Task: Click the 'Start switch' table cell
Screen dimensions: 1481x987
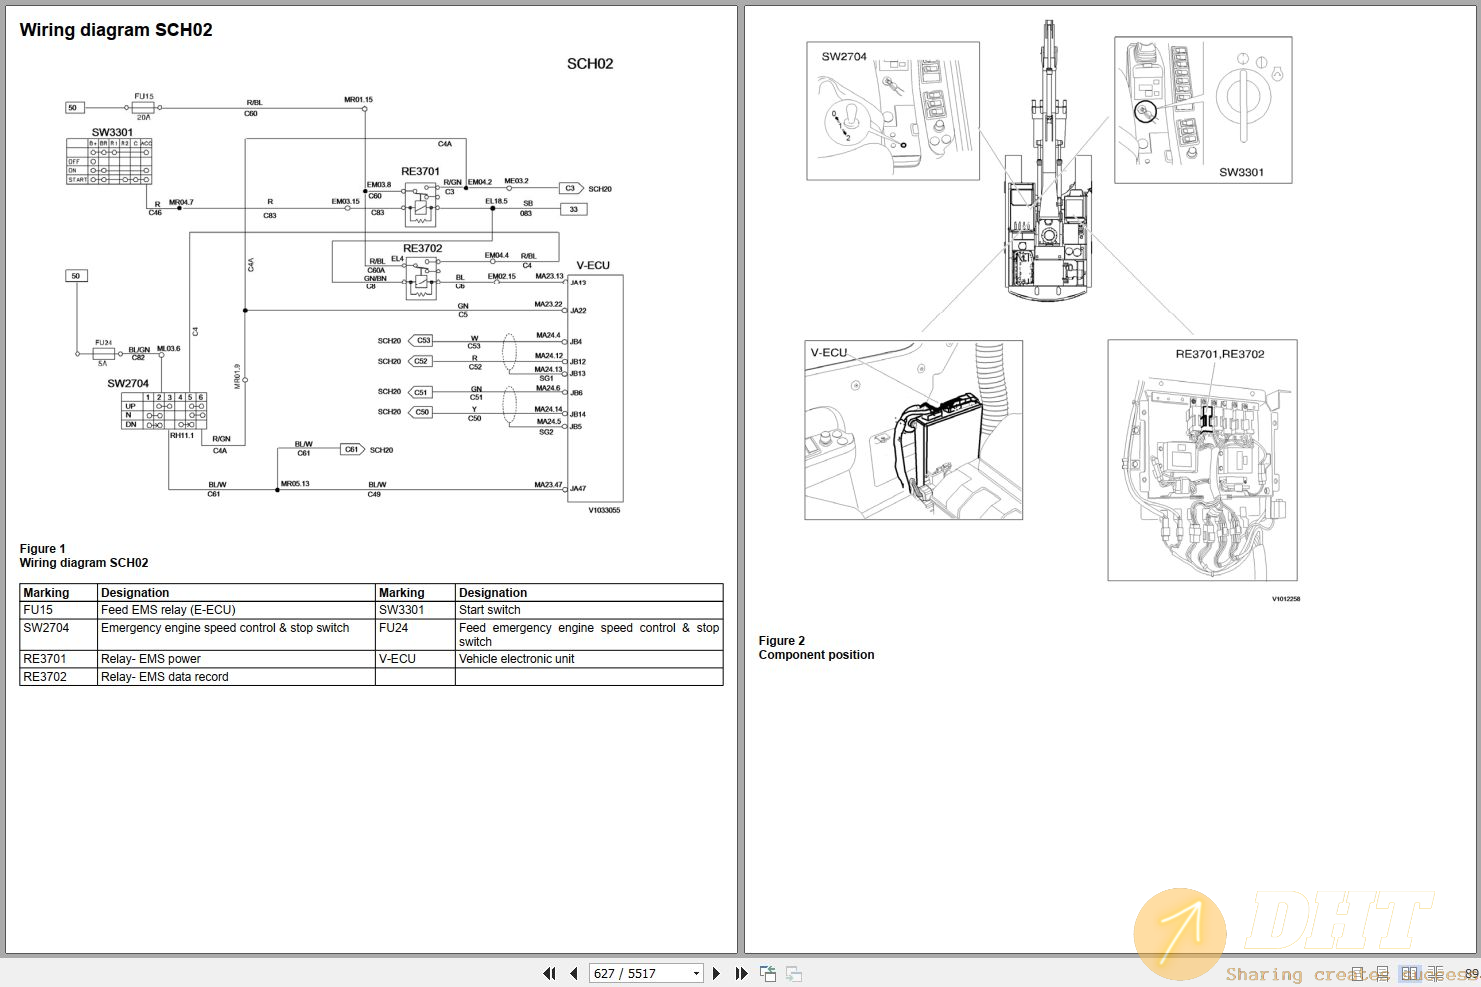Action: coord(589,610)
